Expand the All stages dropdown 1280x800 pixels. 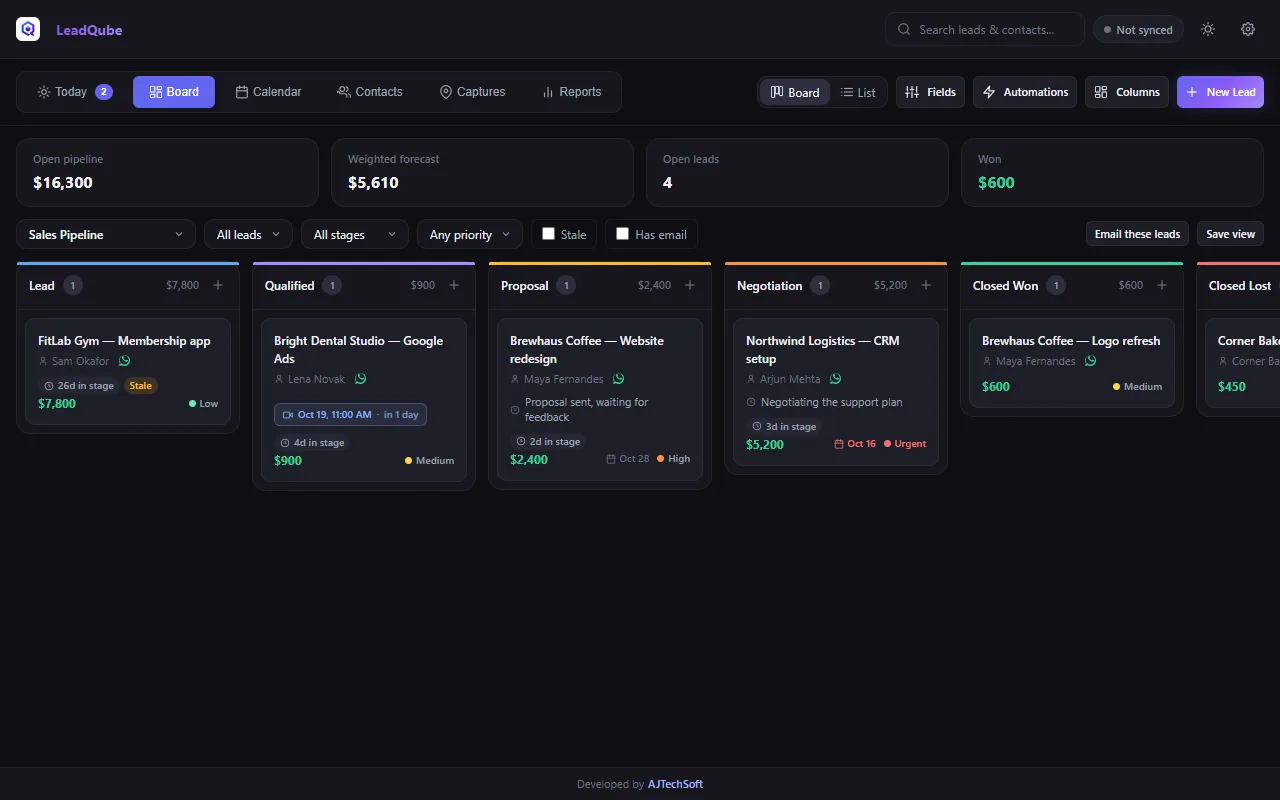[x=355, y=234]
